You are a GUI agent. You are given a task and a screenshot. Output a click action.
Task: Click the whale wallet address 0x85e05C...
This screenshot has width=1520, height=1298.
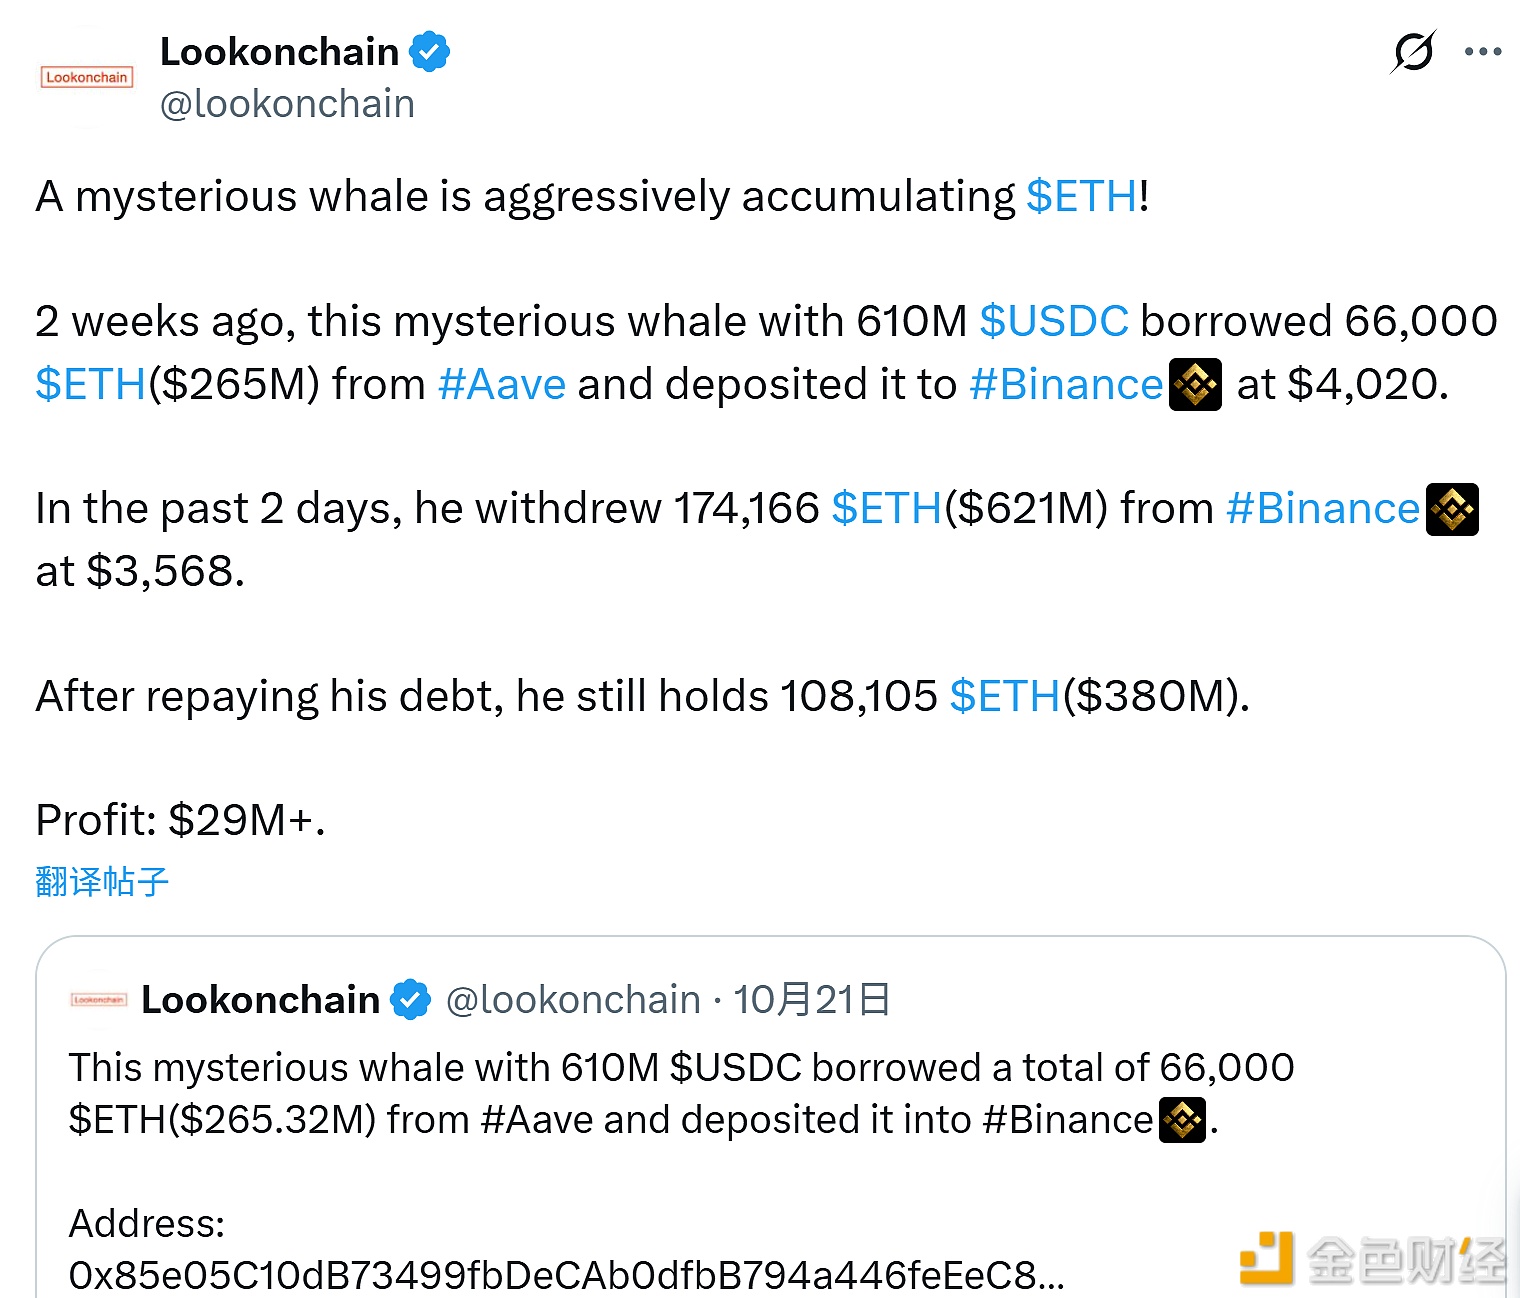click(x=565, y=1275)
